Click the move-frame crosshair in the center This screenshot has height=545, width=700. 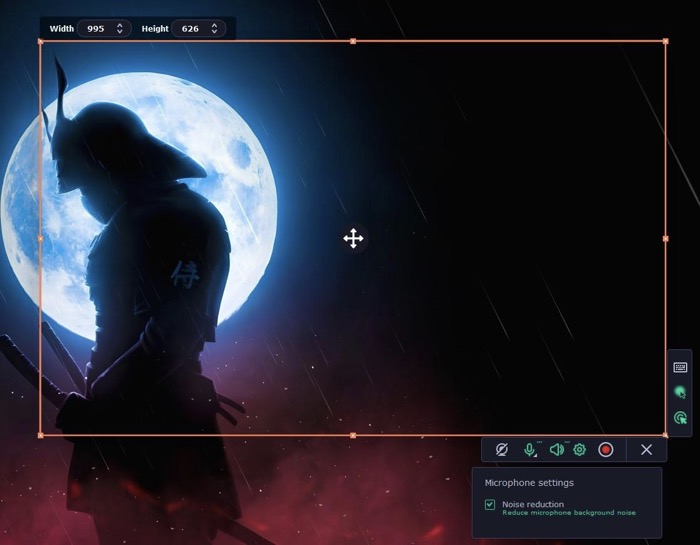click(x=353, y=238)
